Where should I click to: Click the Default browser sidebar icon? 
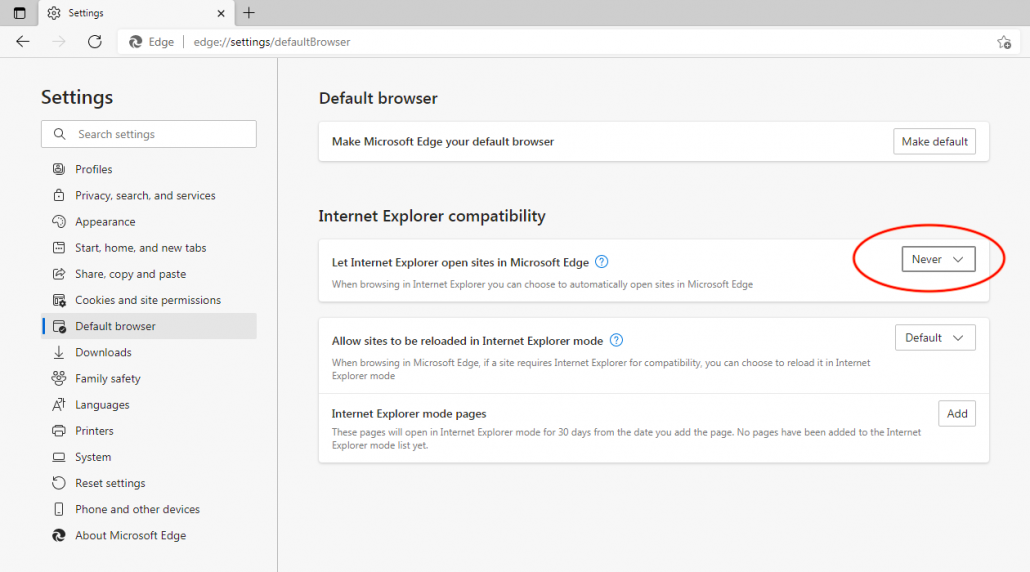pyautogui.click(x=59, y=326)
